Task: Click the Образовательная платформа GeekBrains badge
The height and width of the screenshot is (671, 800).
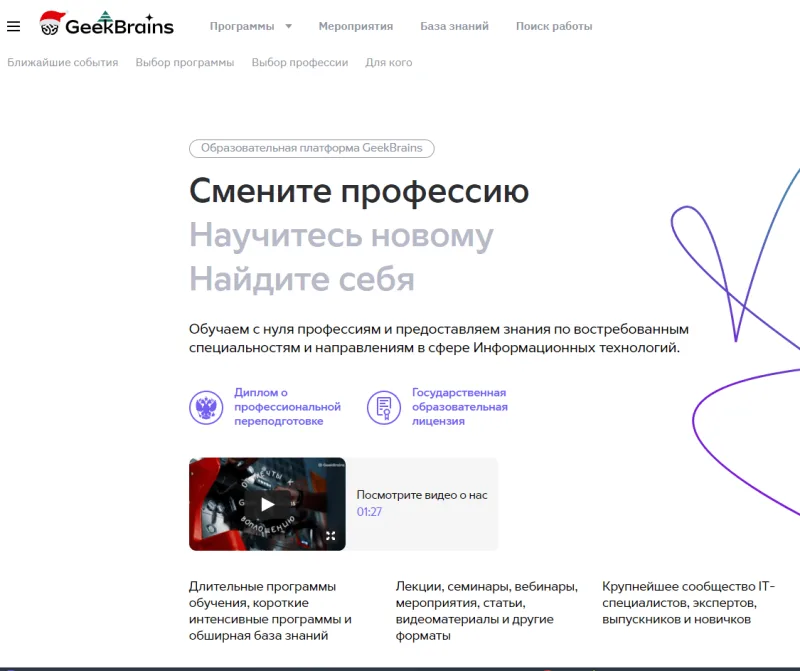Action: [312, 148]
